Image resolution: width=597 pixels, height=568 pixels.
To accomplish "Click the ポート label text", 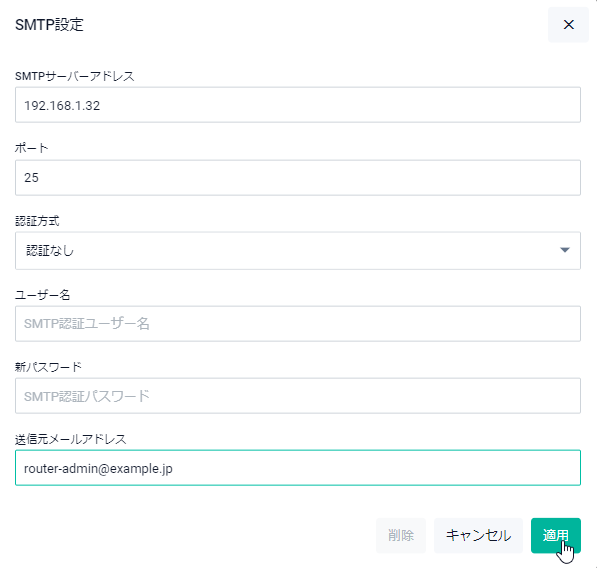I will pyautogui.click(x=32, y=148).
